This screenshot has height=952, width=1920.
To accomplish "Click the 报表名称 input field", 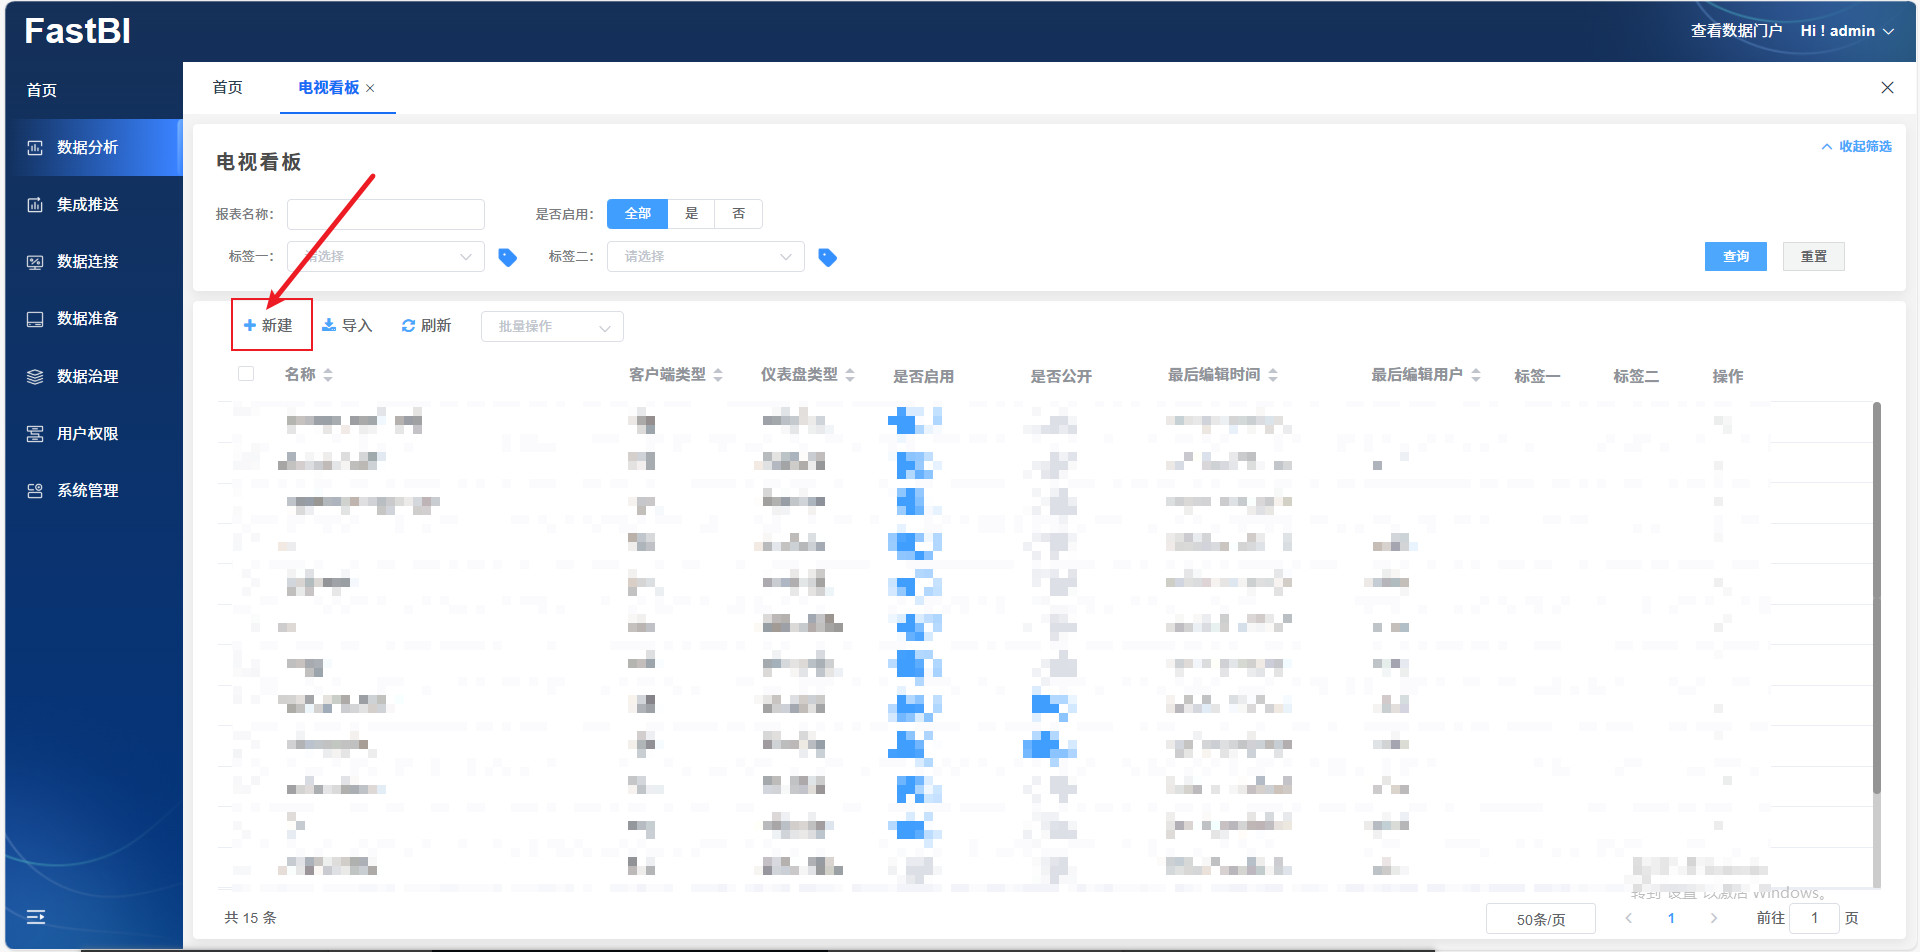I will click(x=386, y=214).
